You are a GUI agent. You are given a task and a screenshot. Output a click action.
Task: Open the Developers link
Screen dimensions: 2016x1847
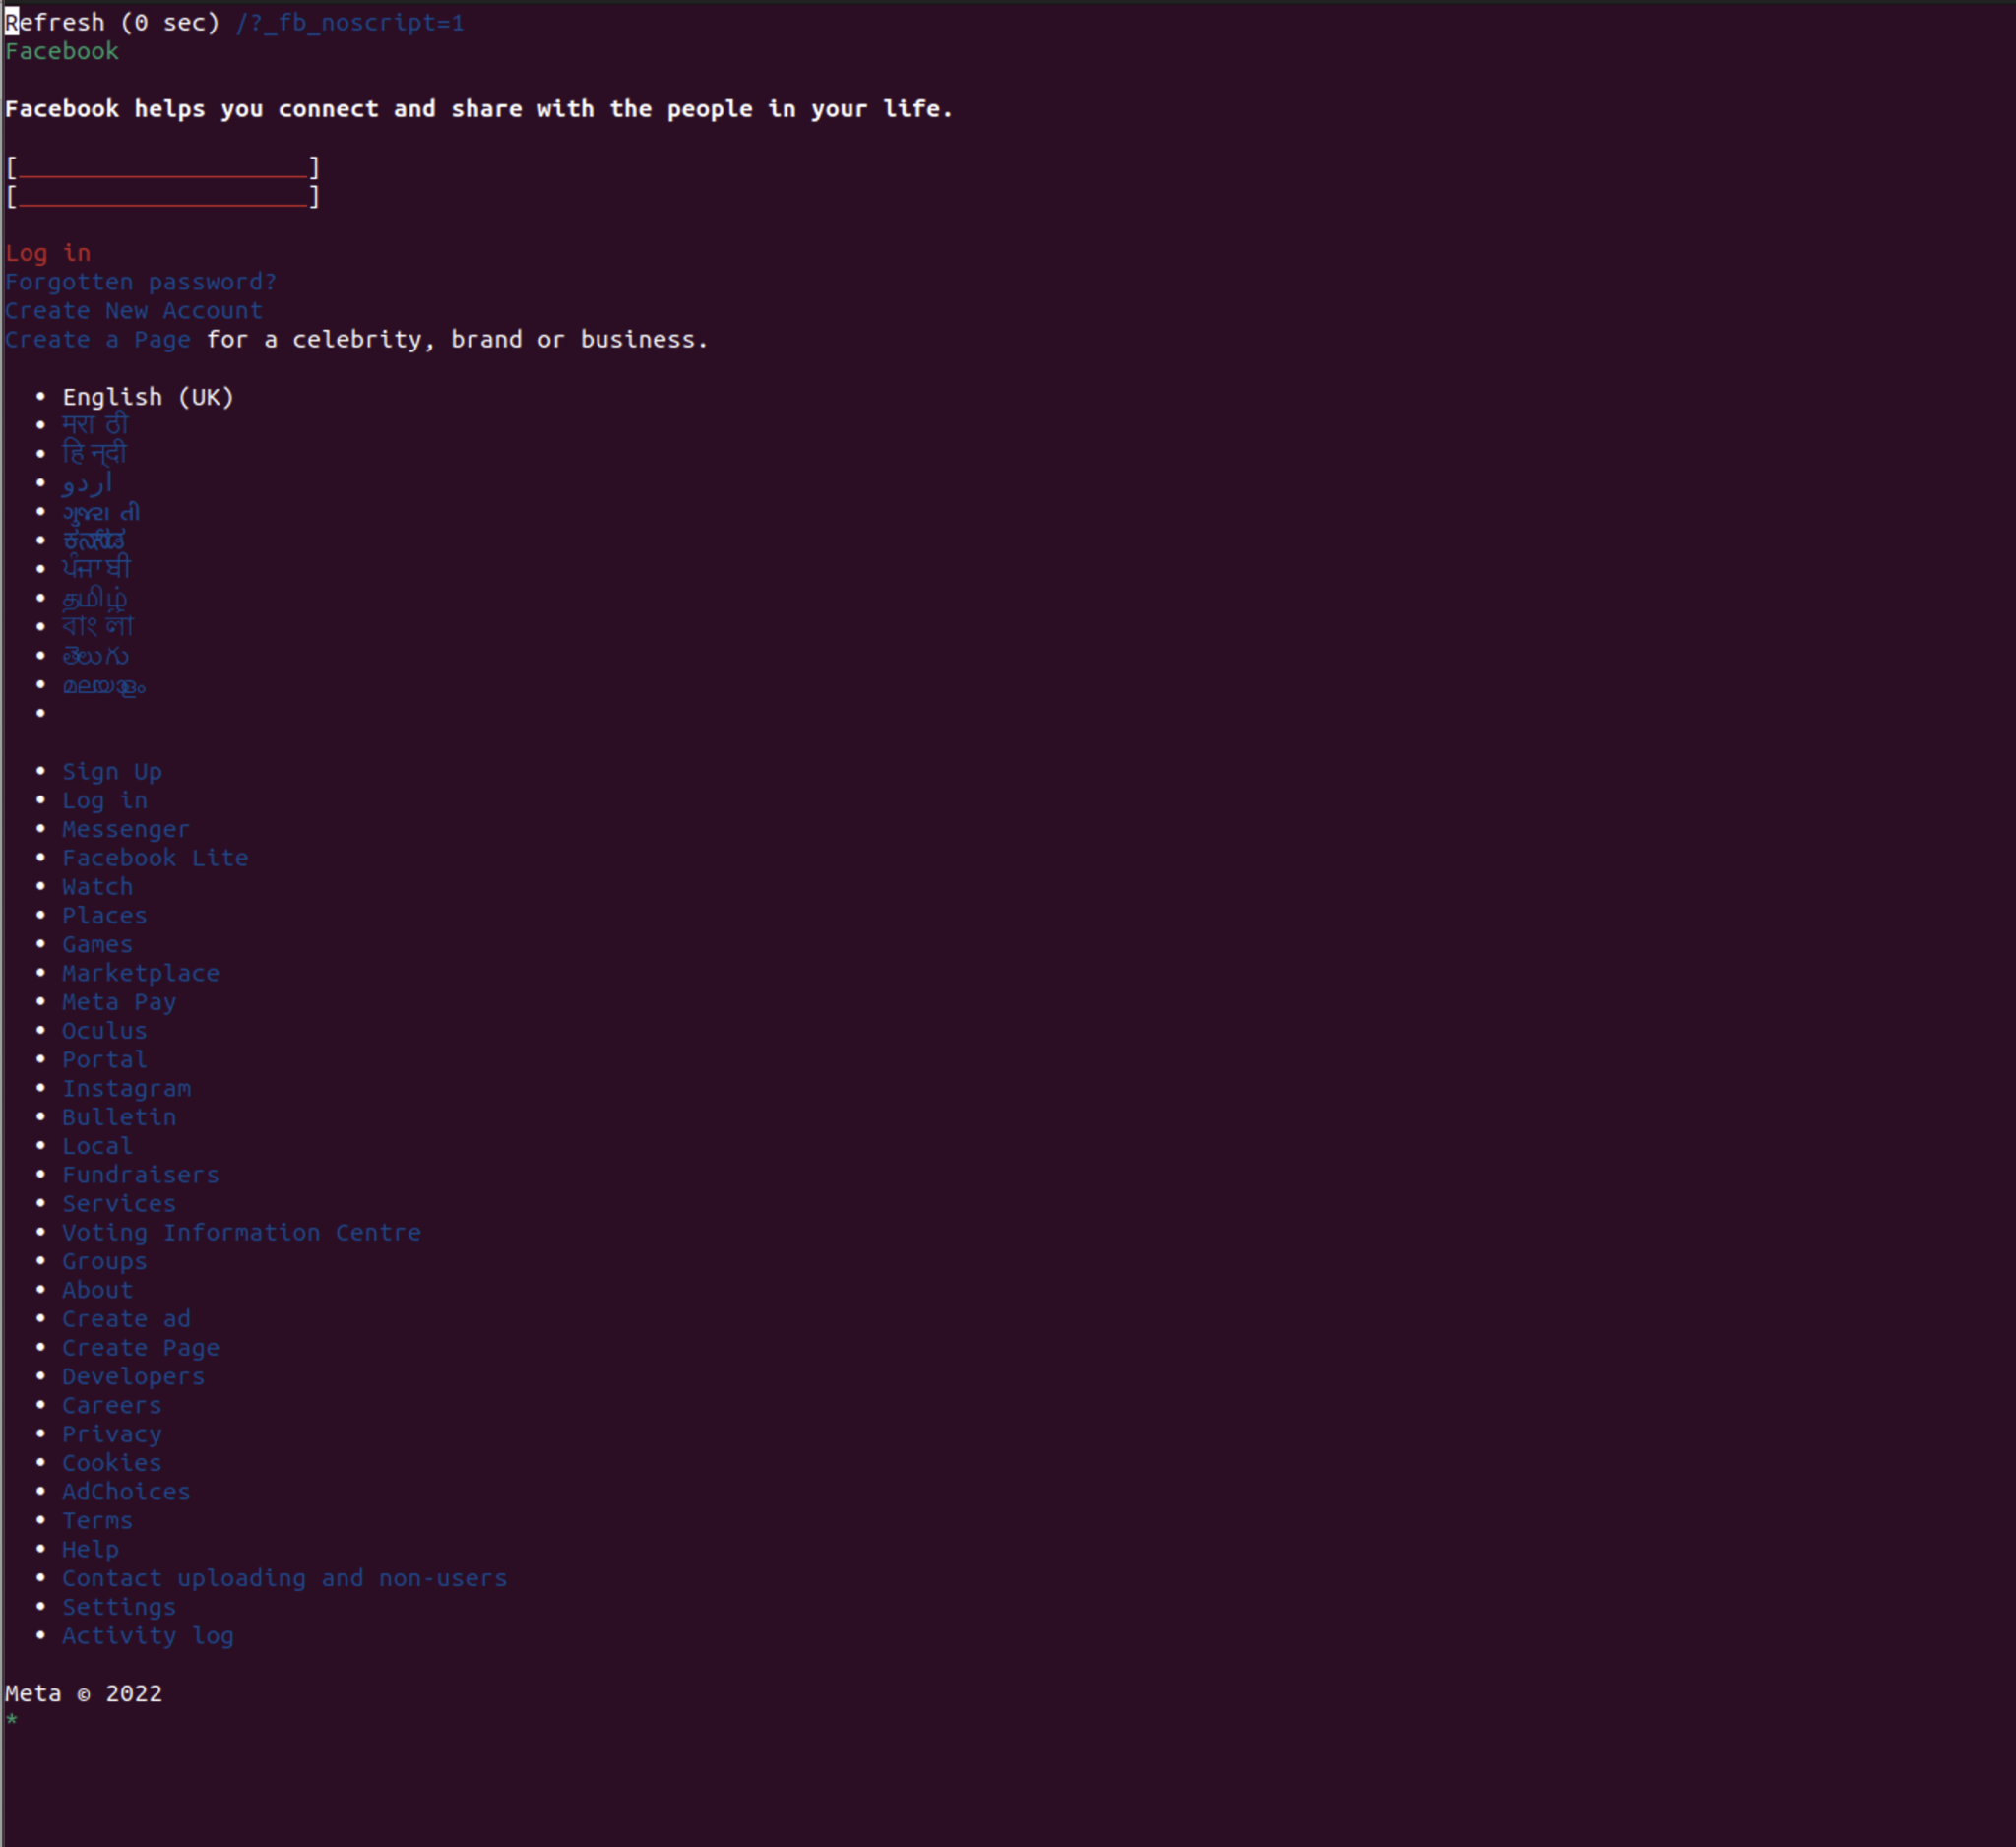(134, 1377)
